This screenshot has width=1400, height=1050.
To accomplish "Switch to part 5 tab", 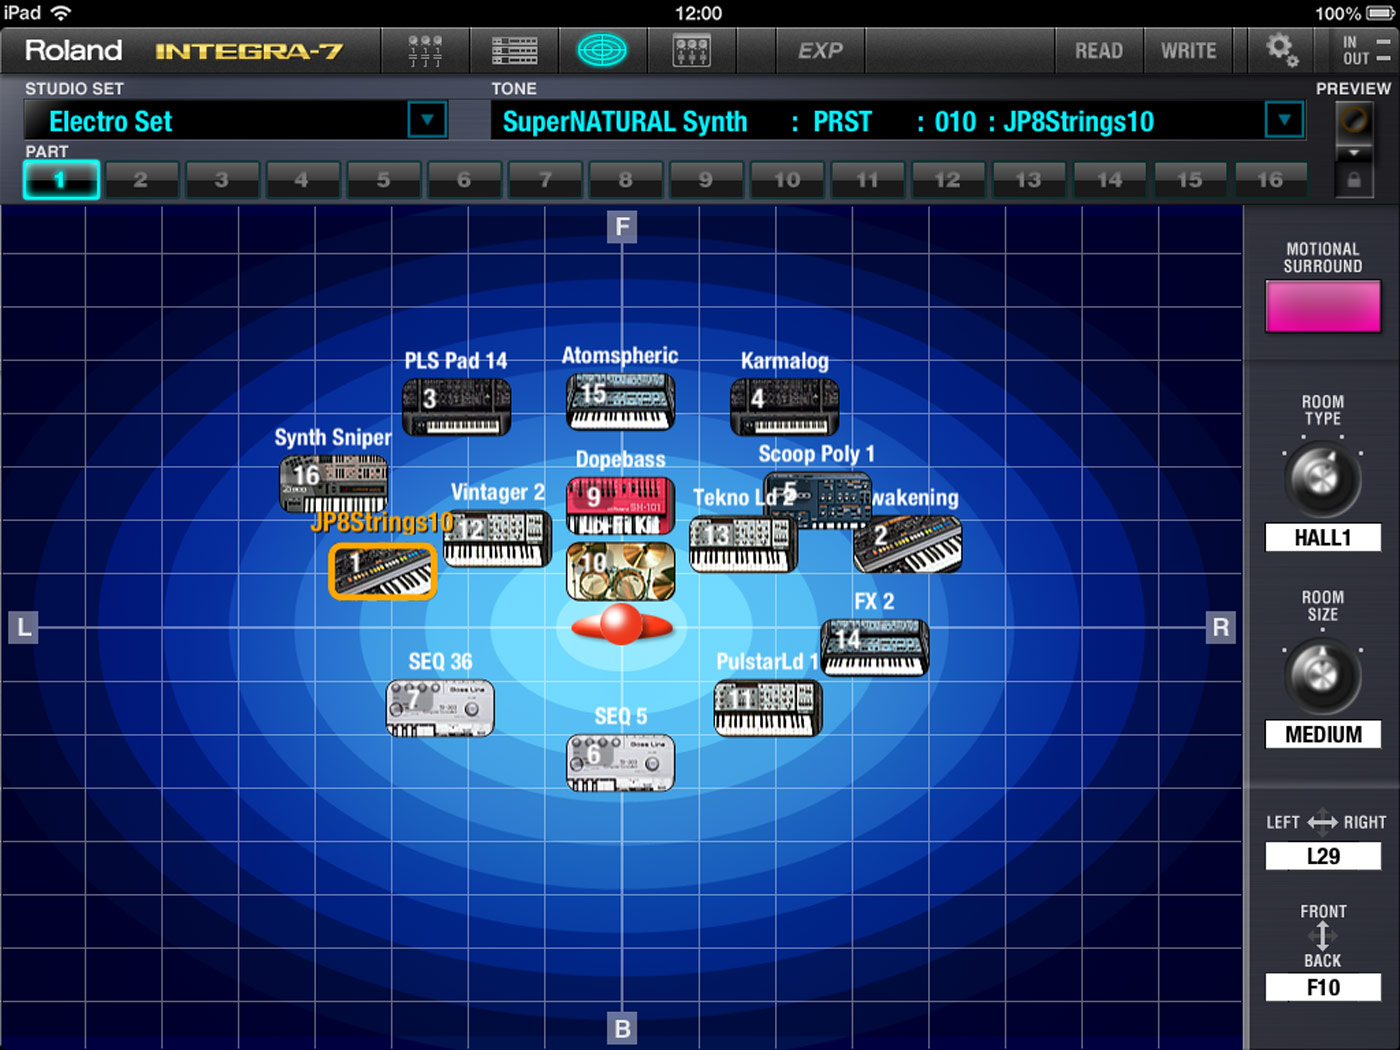I will point(383,180).
